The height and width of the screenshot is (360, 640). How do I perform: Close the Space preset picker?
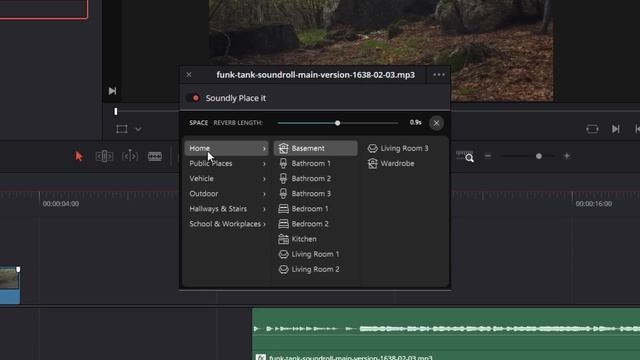point(436,123)
